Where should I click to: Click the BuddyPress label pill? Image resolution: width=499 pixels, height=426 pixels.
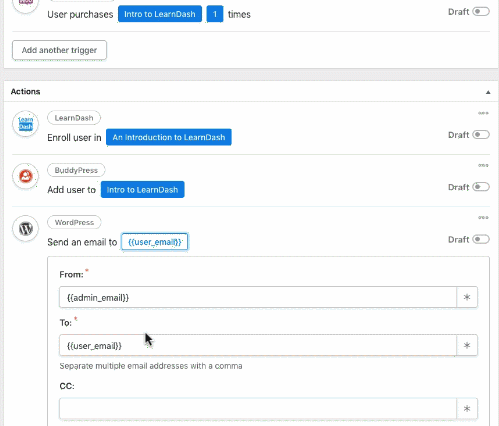coord(76,170)
